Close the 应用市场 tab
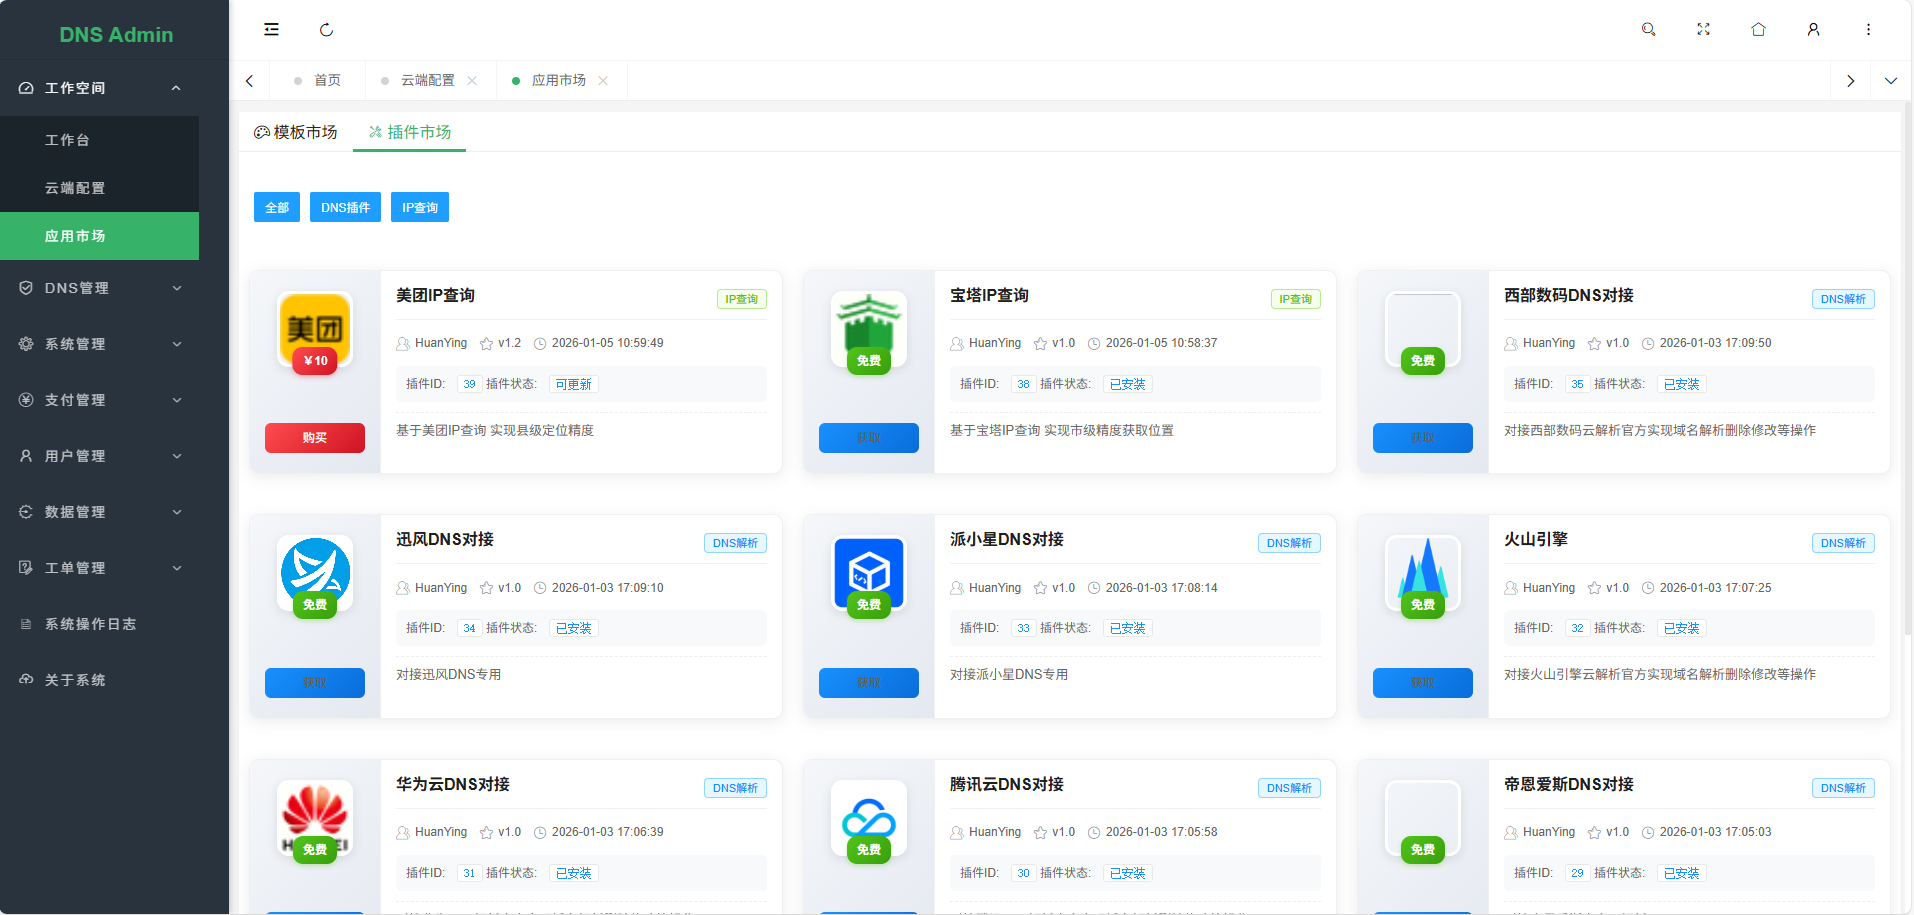 pyautogui.click(x=603, y=81)
